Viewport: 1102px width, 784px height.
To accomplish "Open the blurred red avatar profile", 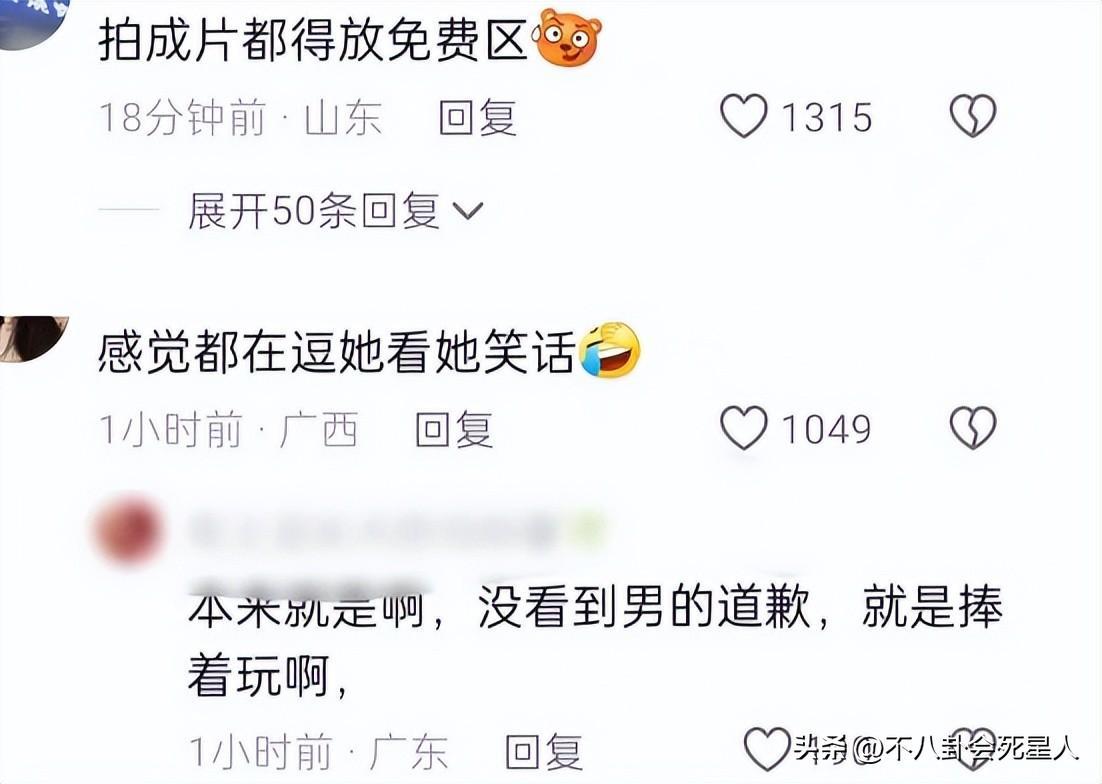I will (128, 530).
